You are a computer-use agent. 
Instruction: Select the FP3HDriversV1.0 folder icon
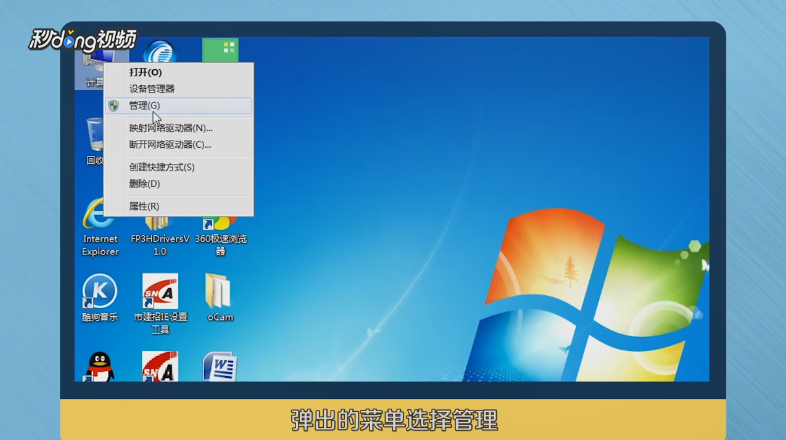pos(160,237)
